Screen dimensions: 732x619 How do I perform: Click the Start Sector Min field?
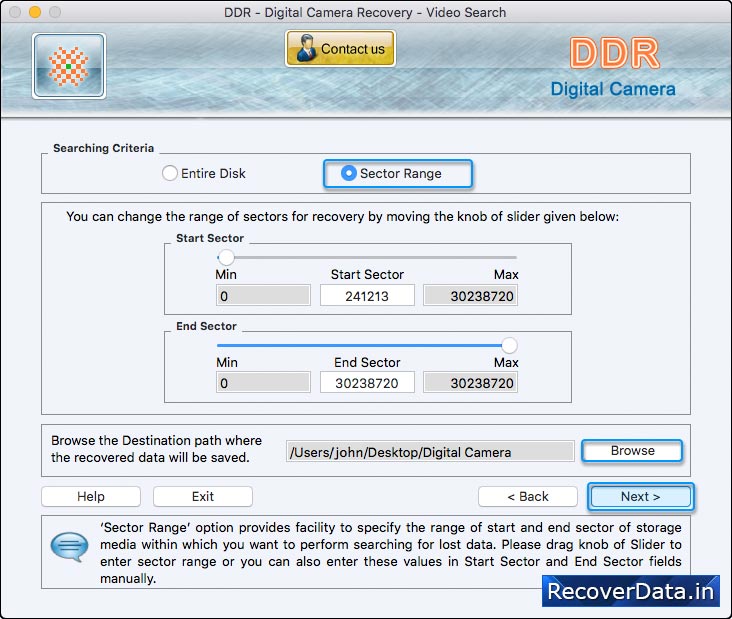tap(263, 295)
